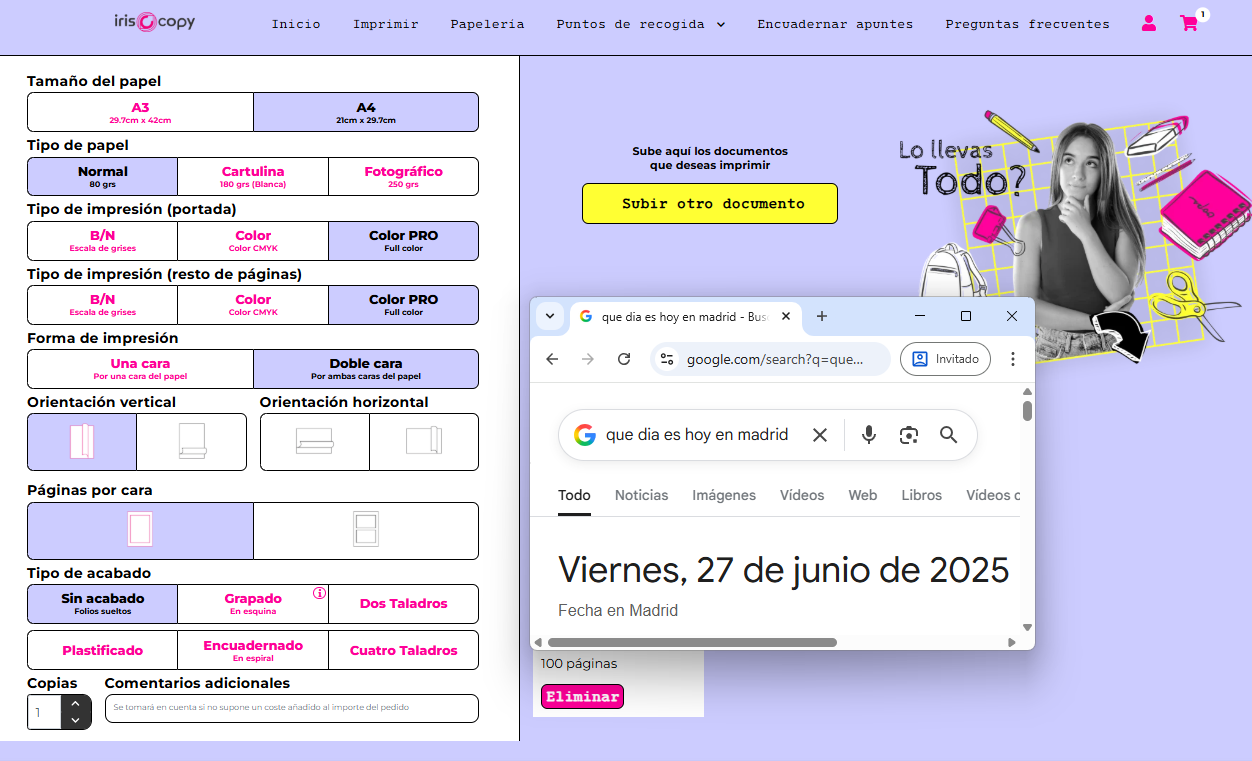The image size is (1252, 761).
Task: Open Google Lens image search
Action: 908,435
